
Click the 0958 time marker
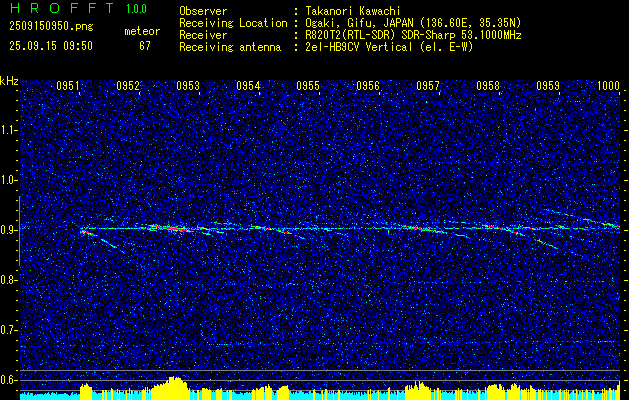click(x=488, y=86)
